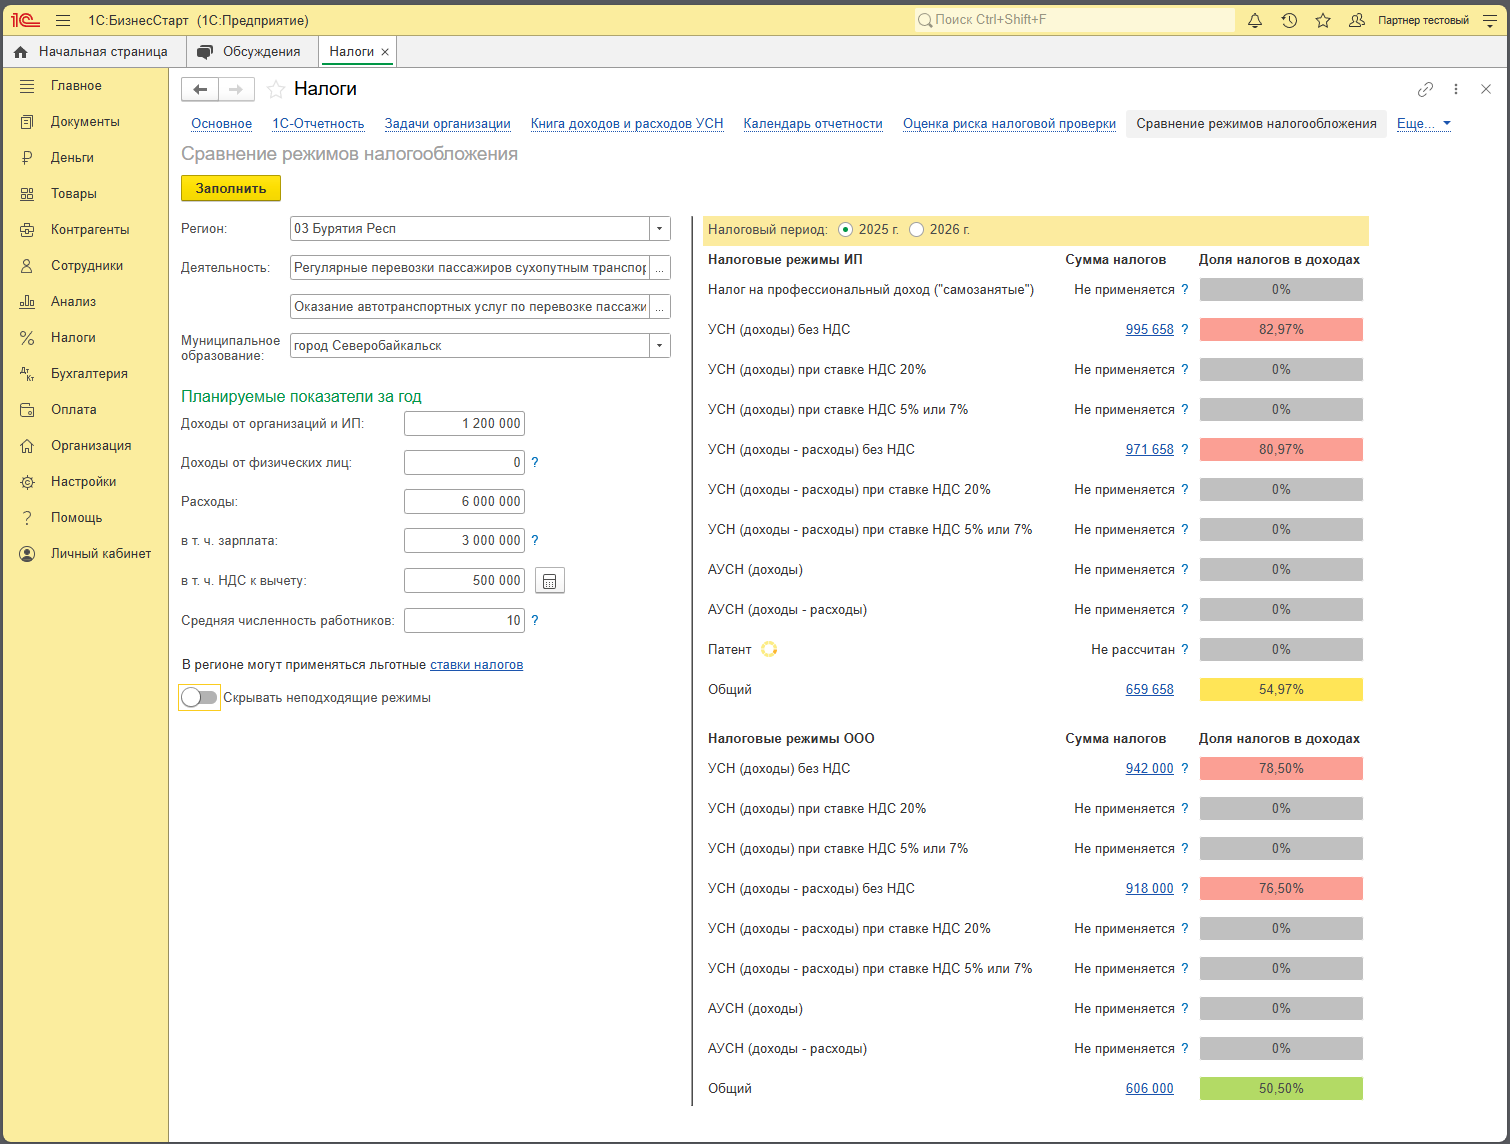This screenshot has height=1144, width=1510.
Task: Expand the Регион dropdown list
Action: click(660, 229)
